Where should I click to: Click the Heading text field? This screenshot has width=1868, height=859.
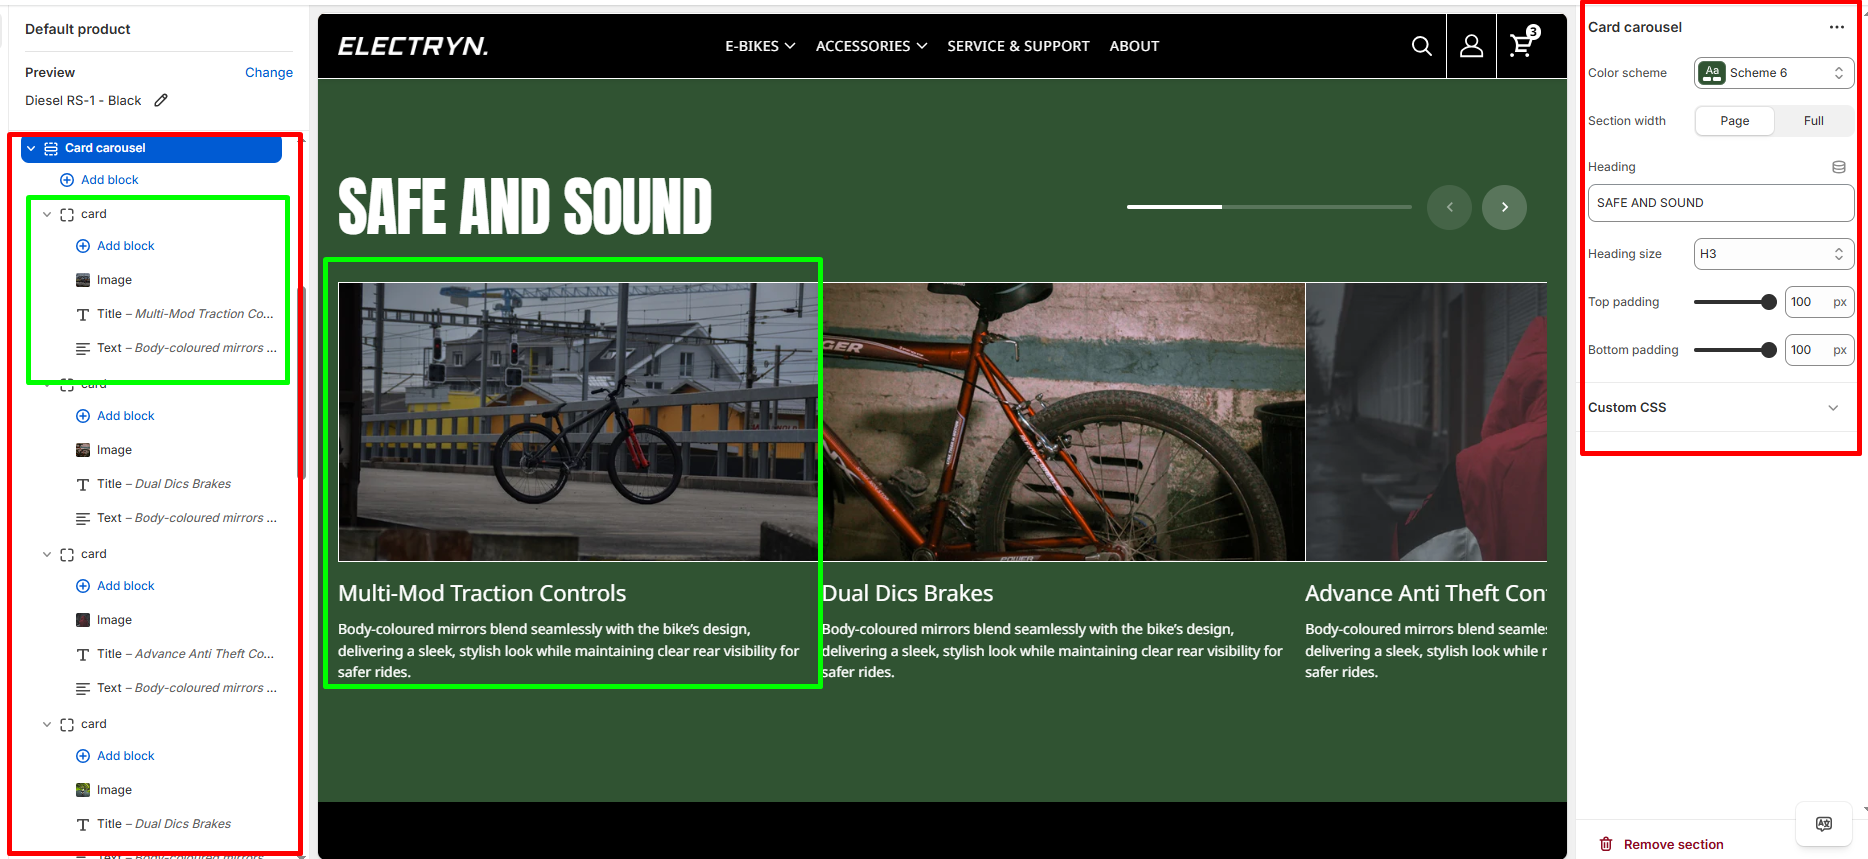point(1720,203)
